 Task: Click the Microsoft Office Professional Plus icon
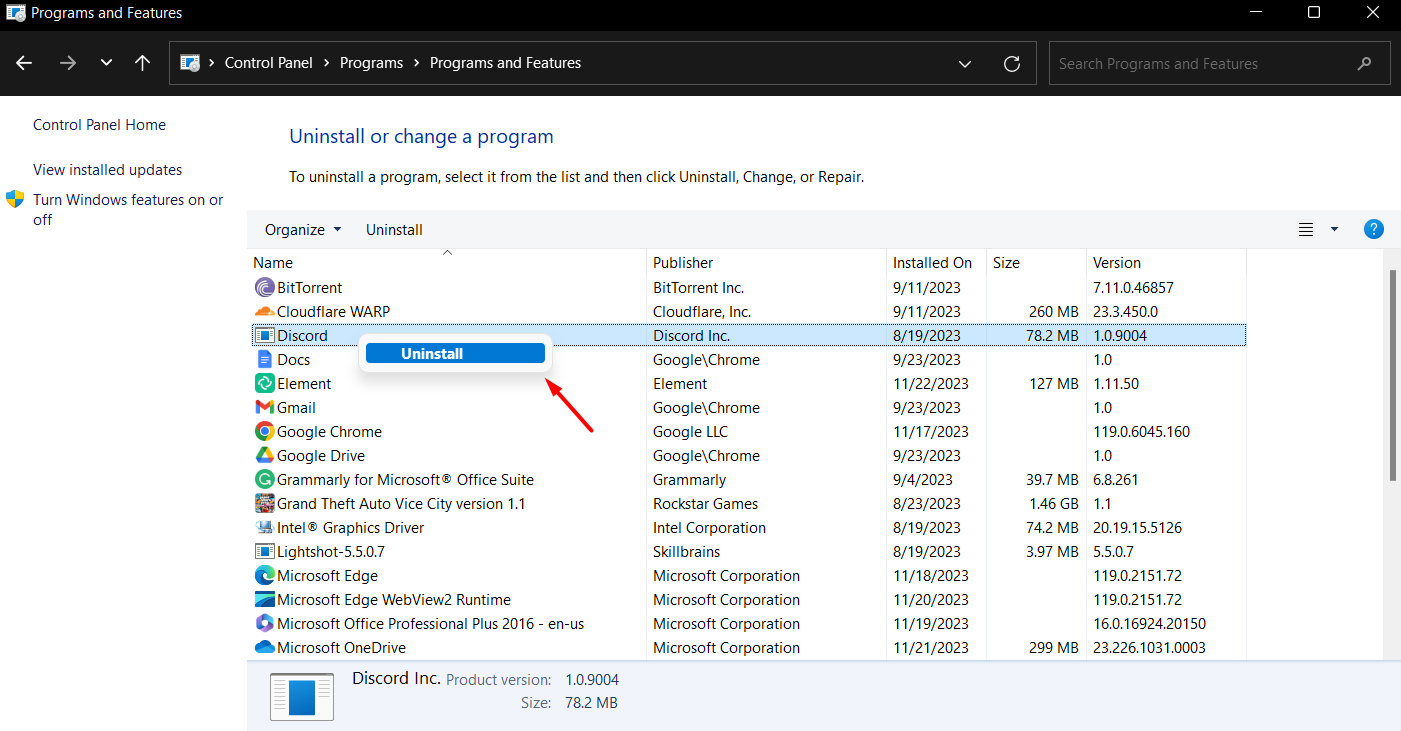tap(264, 624)
